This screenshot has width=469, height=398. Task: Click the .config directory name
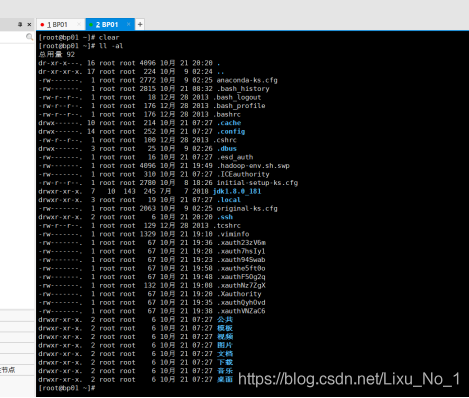[231, 131]
